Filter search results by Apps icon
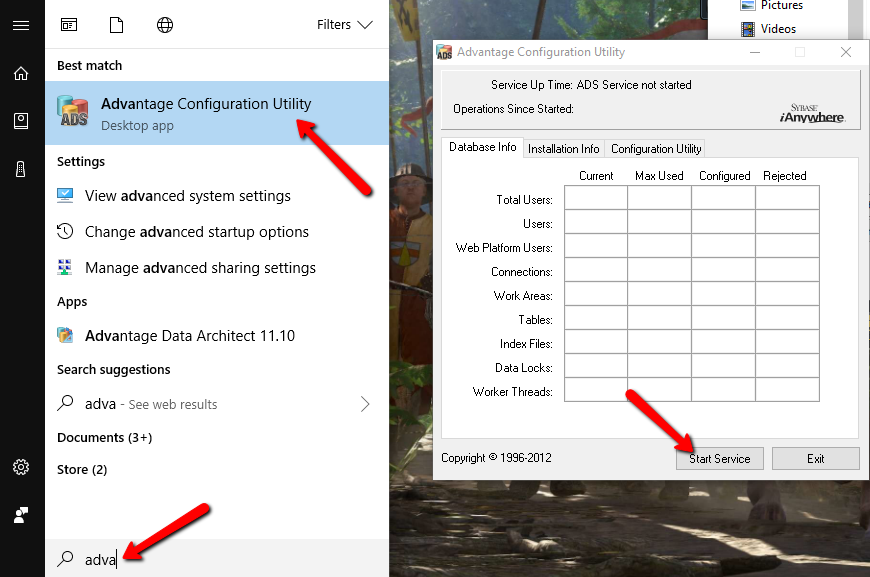 tap(69, 25)
